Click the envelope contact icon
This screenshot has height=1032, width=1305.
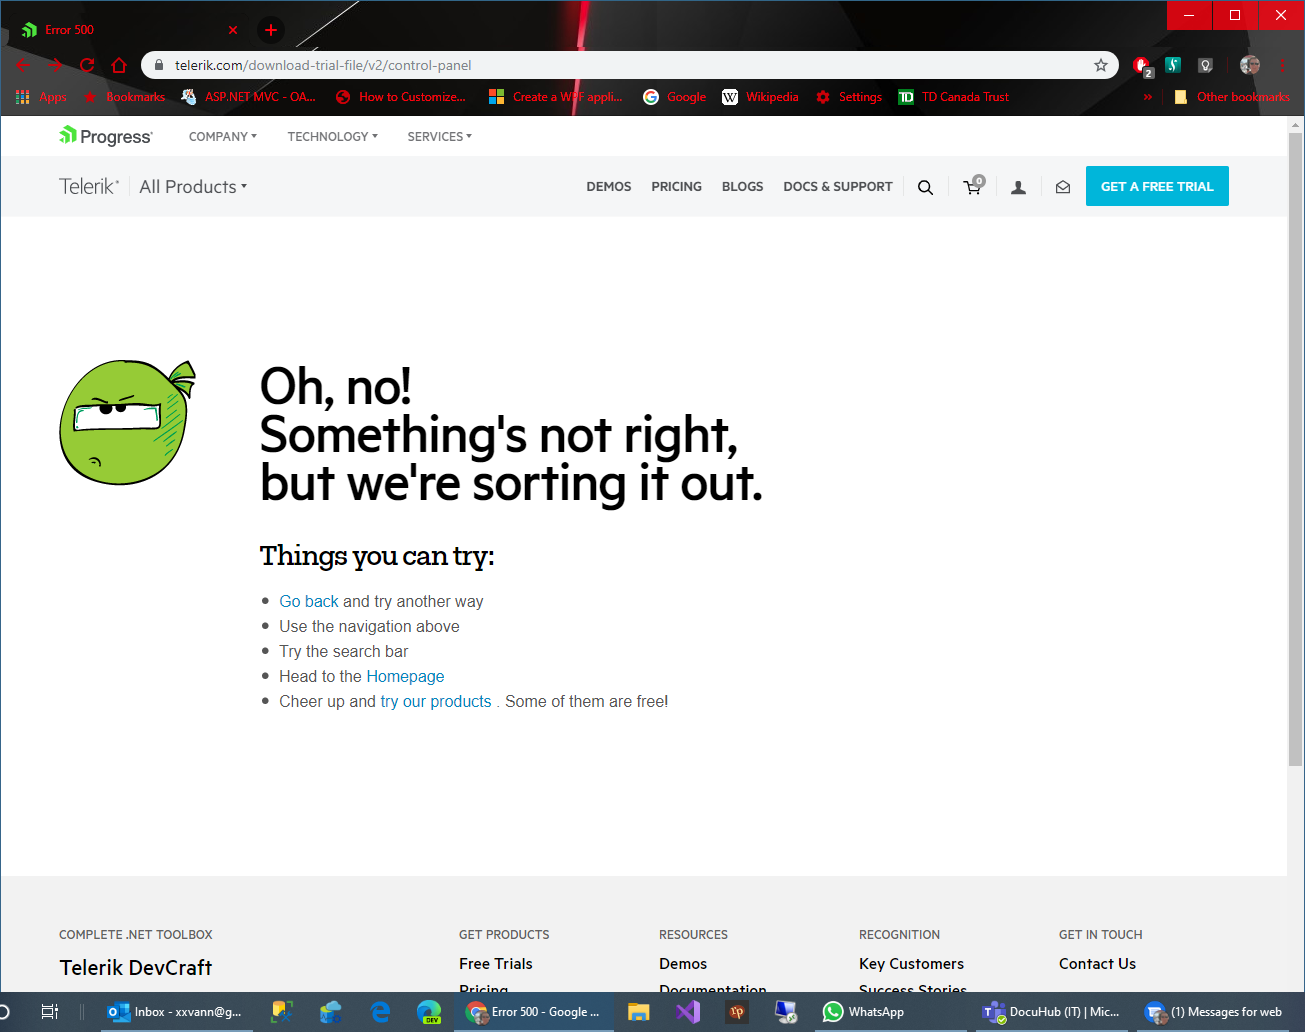[x=1063, y=187]
